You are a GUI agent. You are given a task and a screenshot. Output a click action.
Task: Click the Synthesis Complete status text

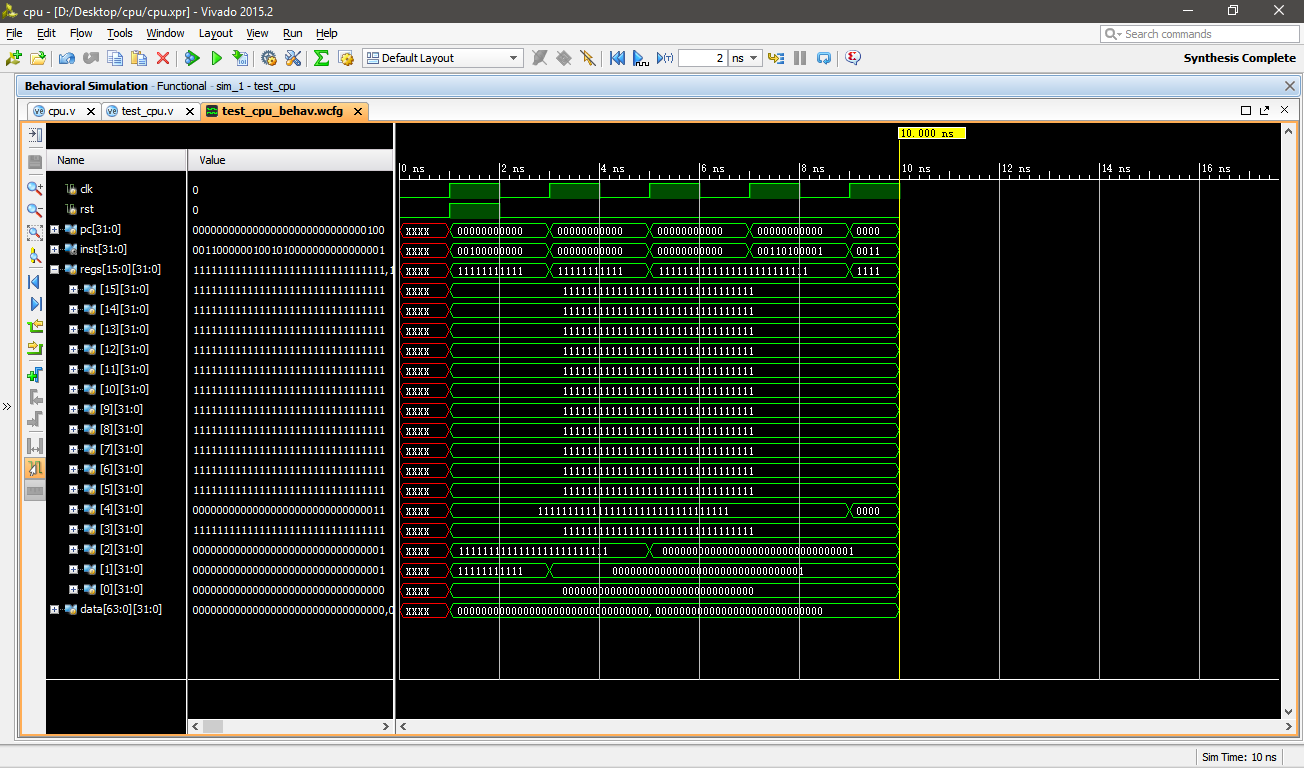(x=1240, y=58)
